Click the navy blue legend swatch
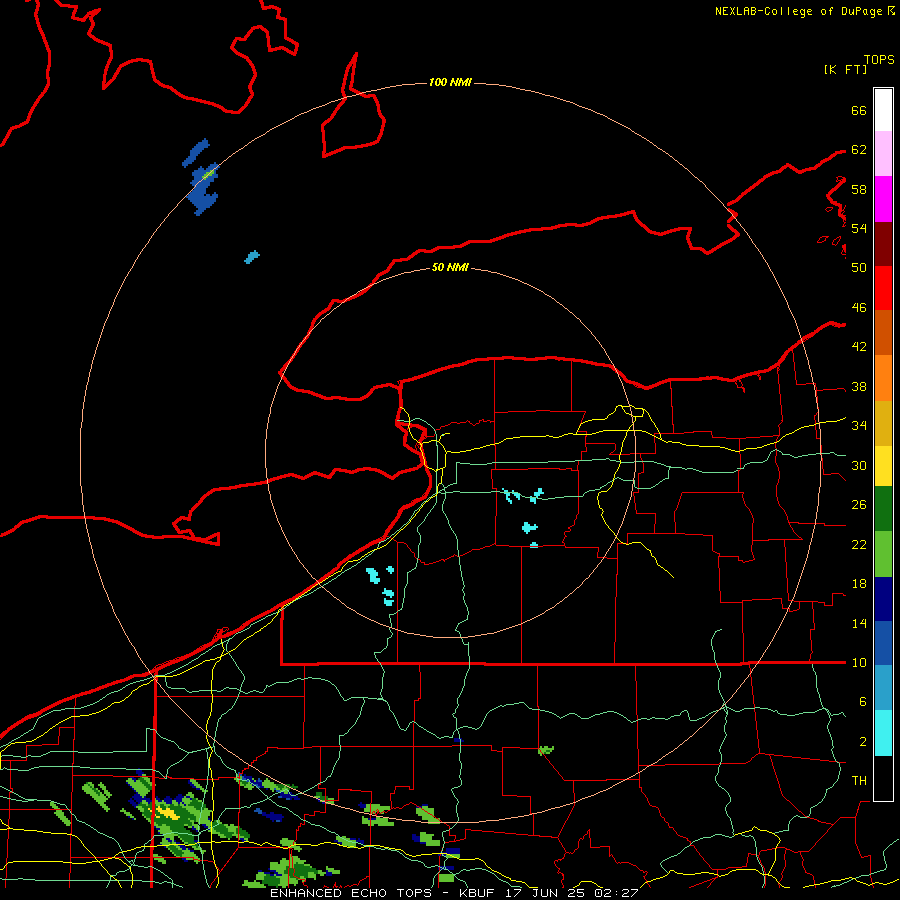The image size is (900, 900). coord(883,599)
